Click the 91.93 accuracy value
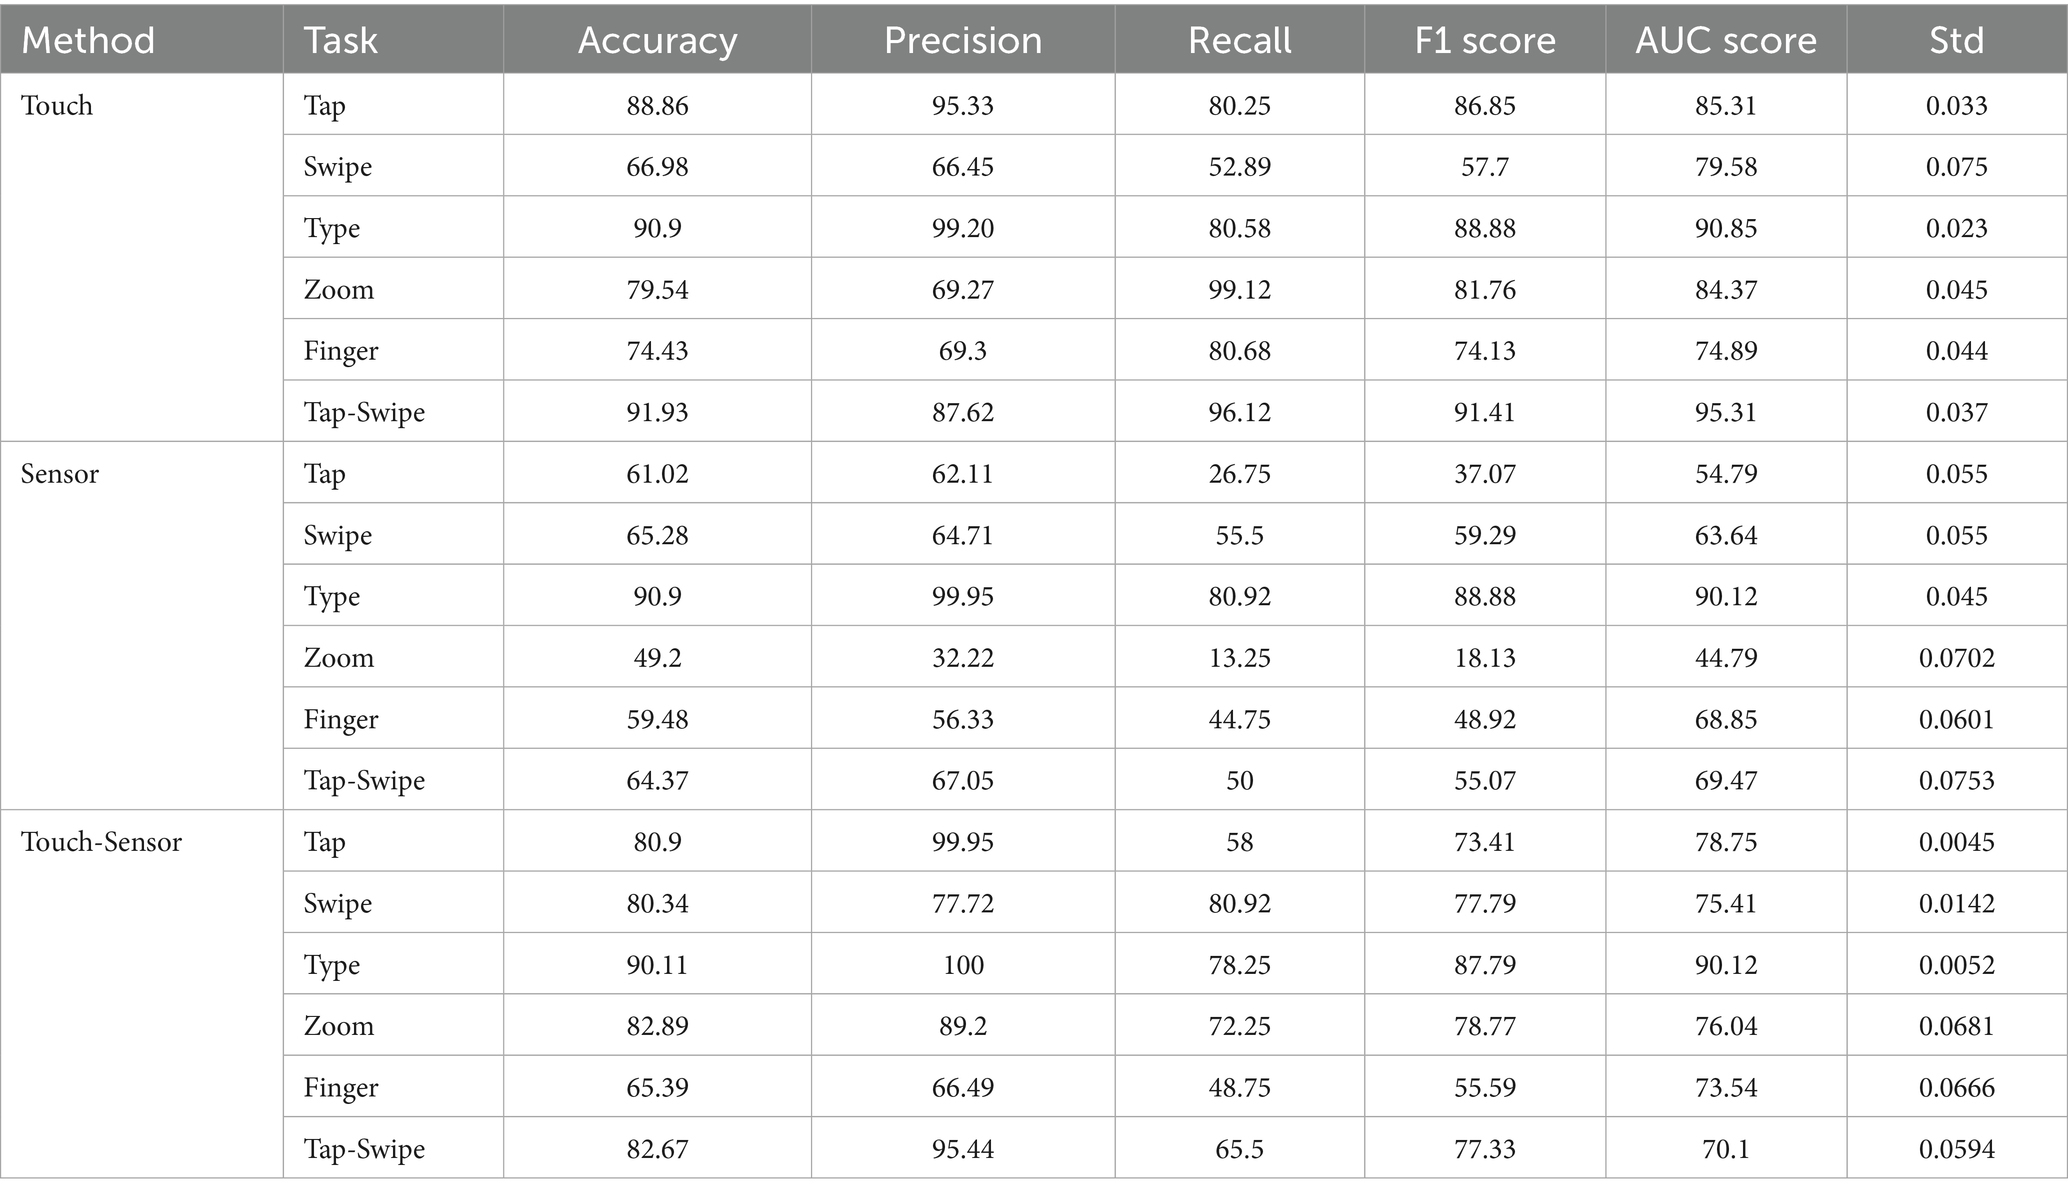The image size is (2068, 1196). point(657,412)
